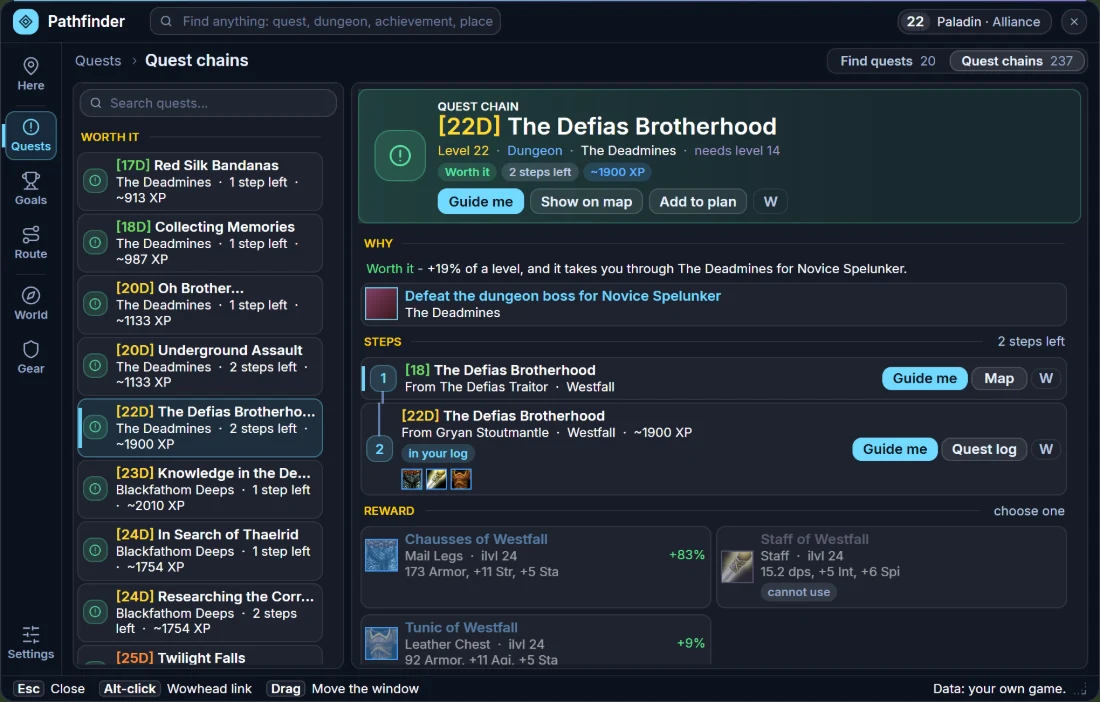Click Add to plan button

click(698, 201)
